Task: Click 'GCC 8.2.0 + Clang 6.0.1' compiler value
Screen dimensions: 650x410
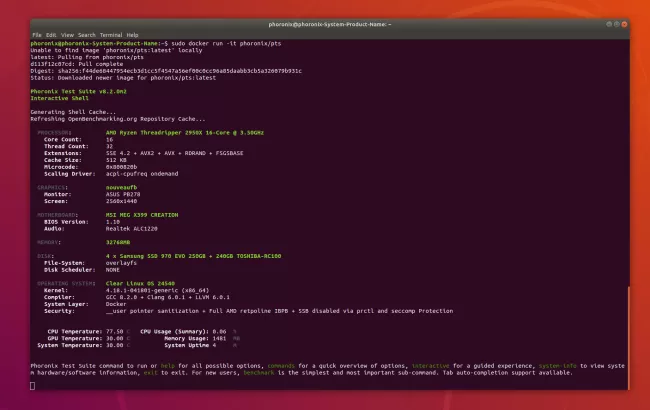Action: click(x=143, y=297)
